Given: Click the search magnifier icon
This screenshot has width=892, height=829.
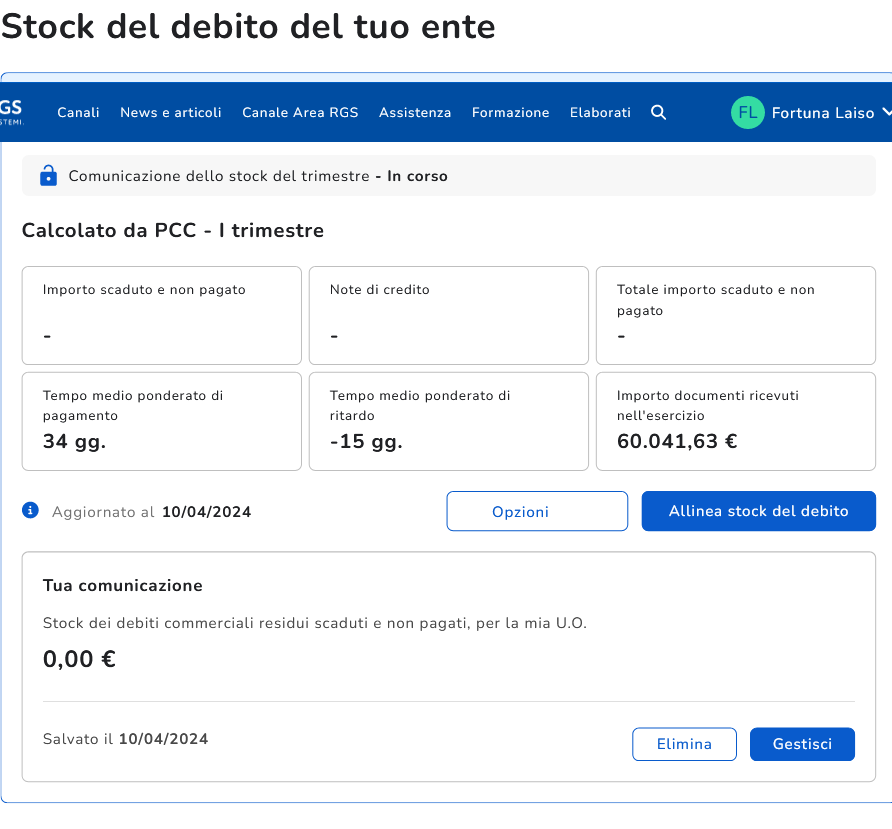Looking at the screenshot, I should pyautogui.click(x=658, y=113).
